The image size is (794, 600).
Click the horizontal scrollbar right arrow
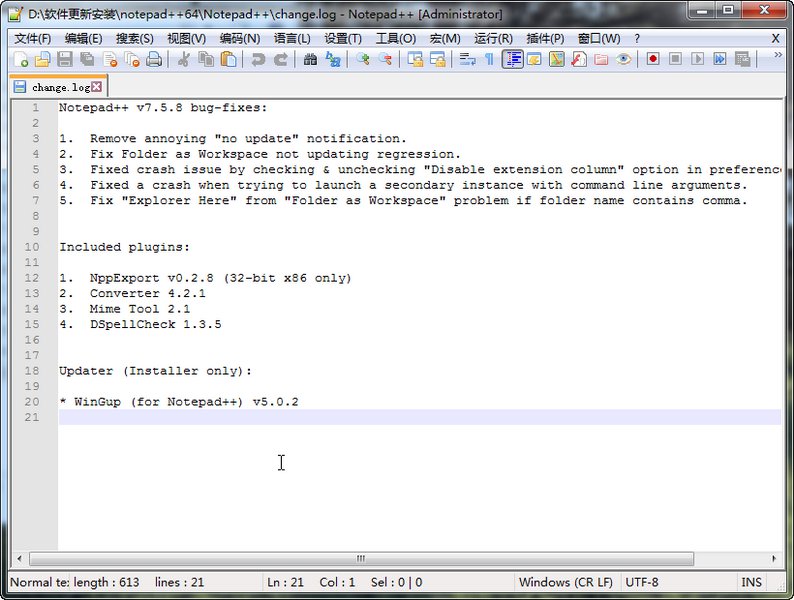[774, 558]
